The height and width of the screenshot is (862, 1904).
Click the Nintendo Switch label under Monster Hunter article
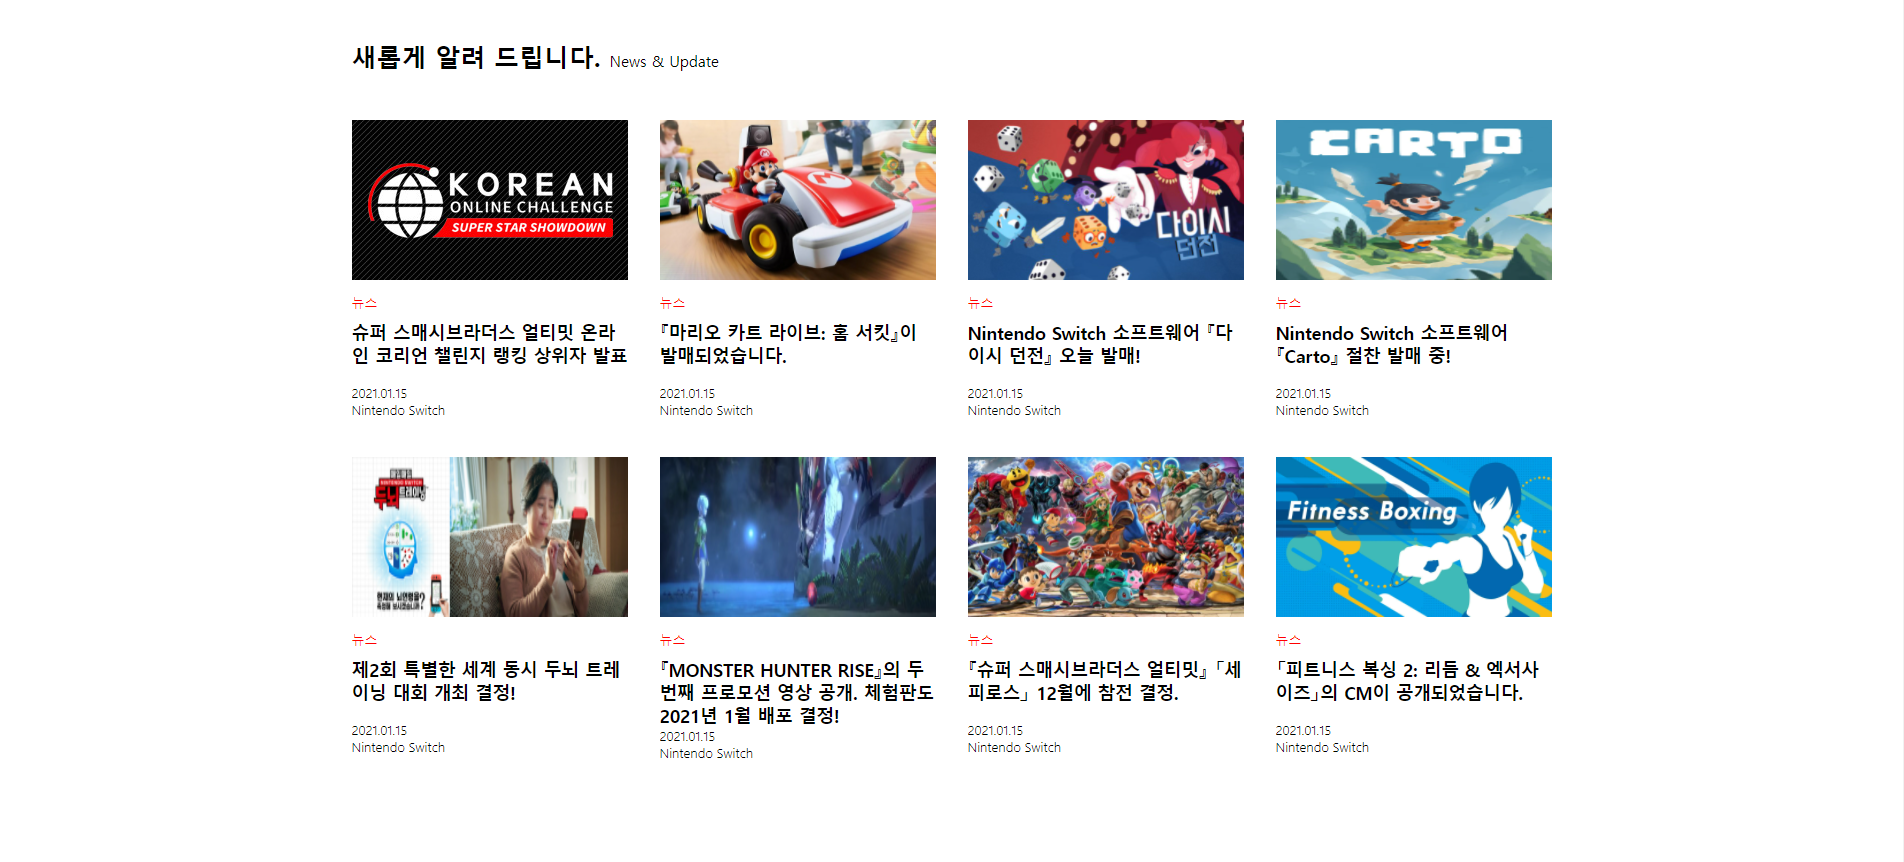click(x=706, y=754)
